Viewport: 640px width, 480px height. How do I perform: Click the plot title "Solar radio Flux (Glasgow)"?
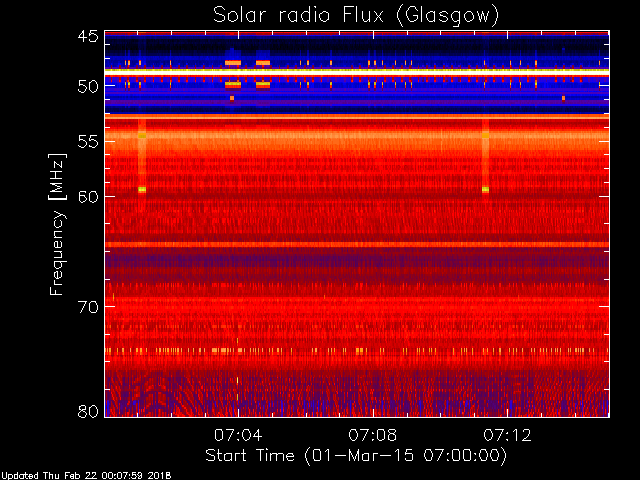tap(356, 16)
